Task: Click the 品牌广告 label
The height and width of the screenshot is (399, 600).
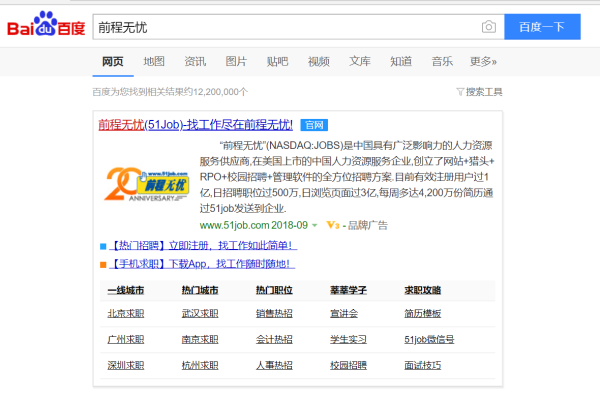Action: coord(367,225)
